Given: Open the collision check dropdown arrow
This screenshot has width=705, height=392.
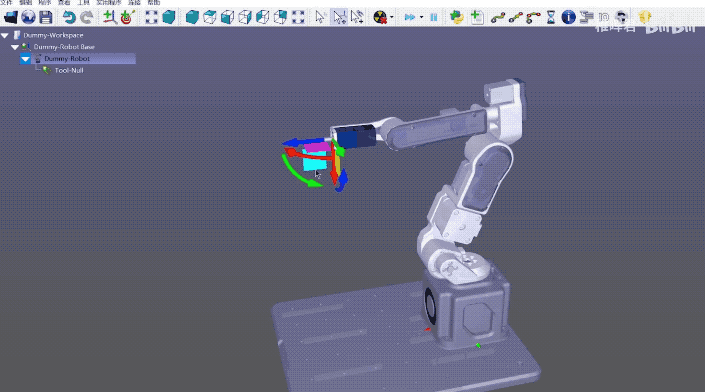Looking at the screenshot, I should pos(392,18).
